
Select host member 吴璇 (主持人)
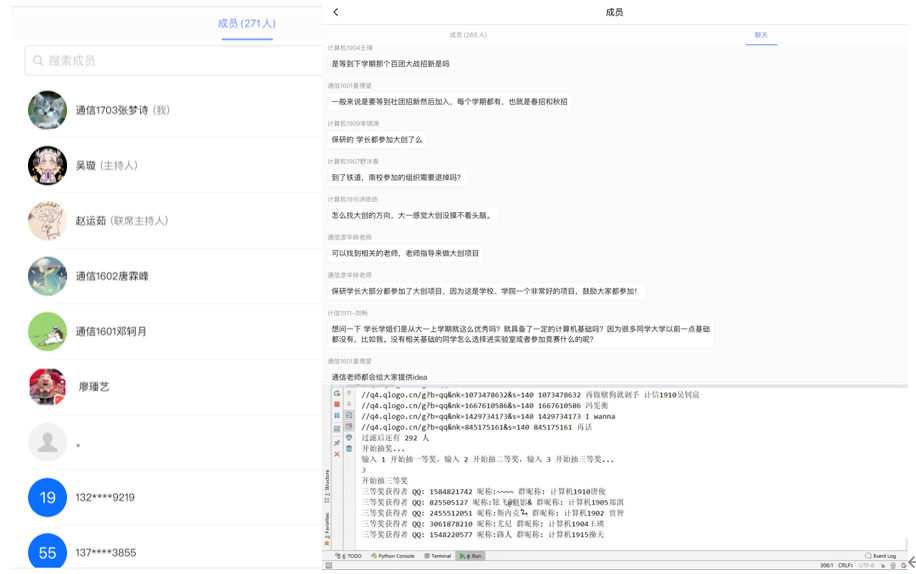pyautogui.click(x=107, y=166)
